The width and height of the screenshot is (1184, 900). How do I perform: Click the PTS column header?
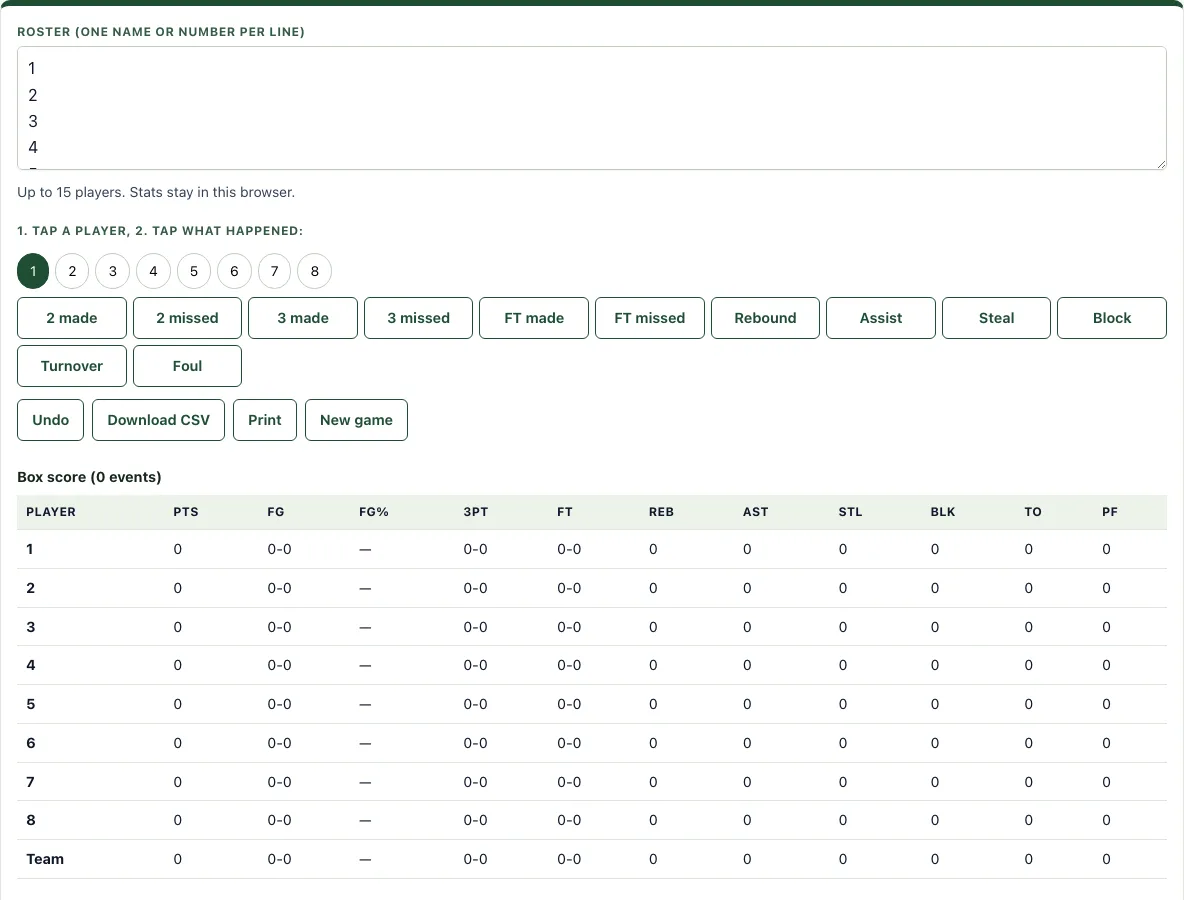pyautogui.click(x=186, y=512)
